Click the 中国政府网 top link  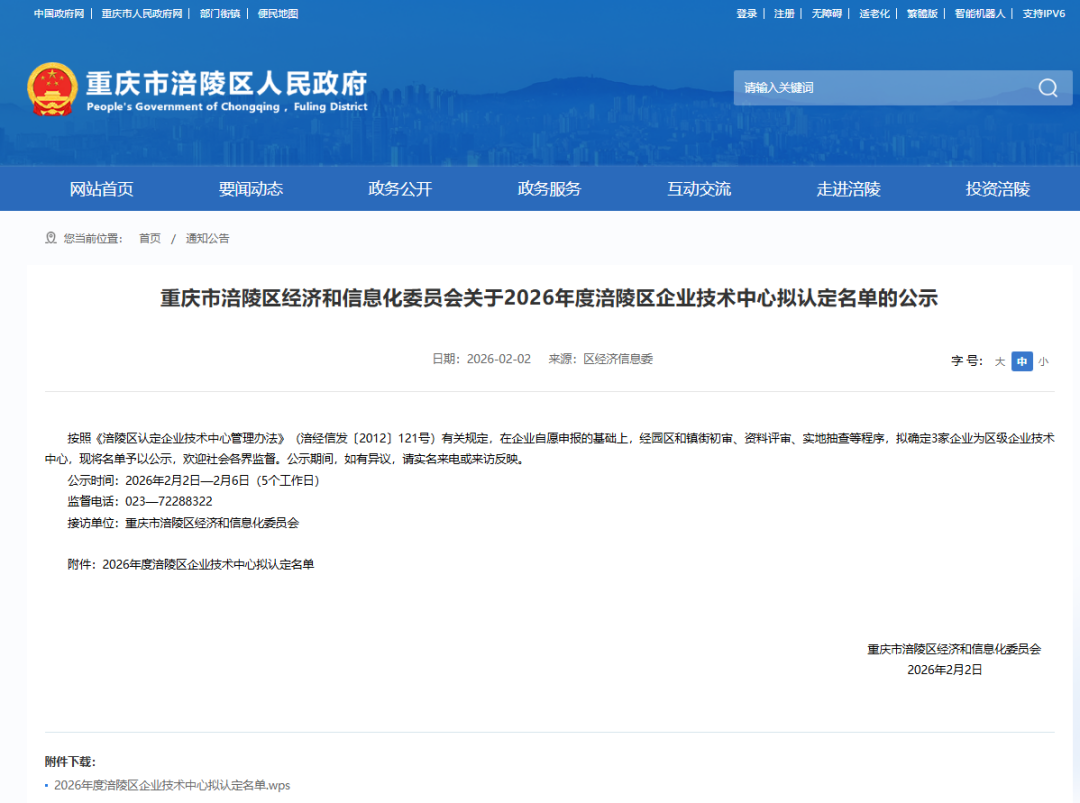[59, 14]
